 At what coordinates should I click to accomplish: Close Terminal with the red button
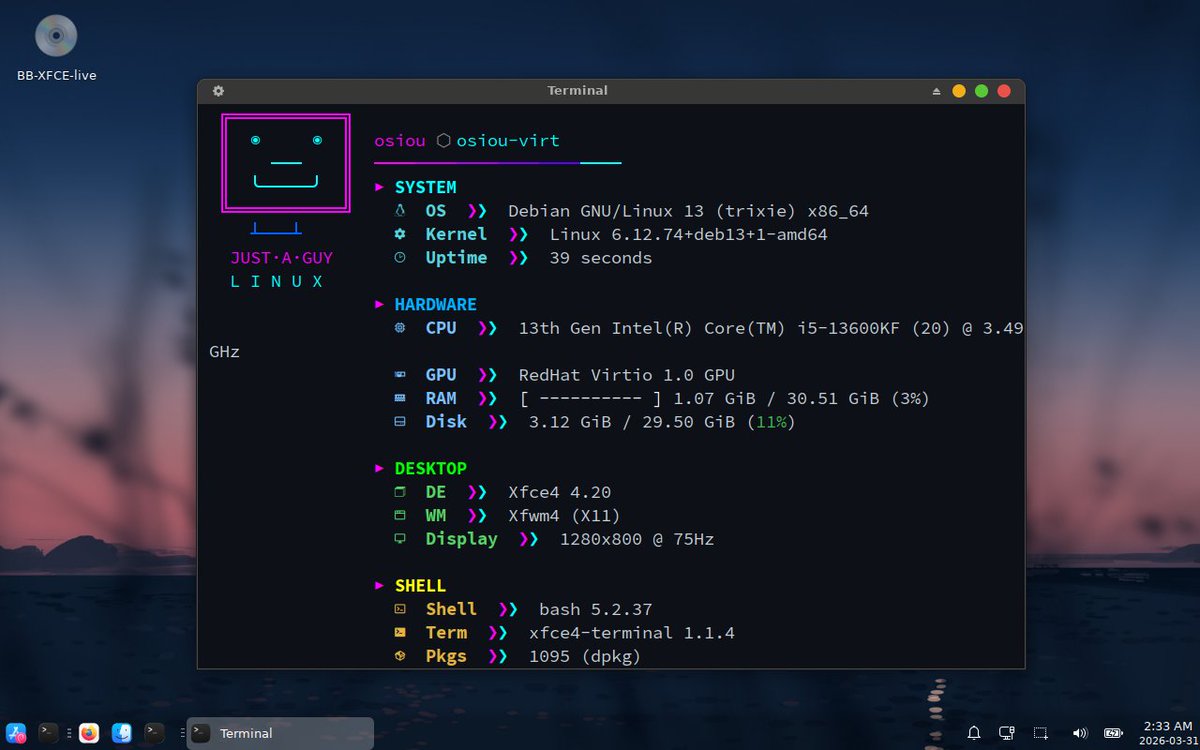(1004, 91)
